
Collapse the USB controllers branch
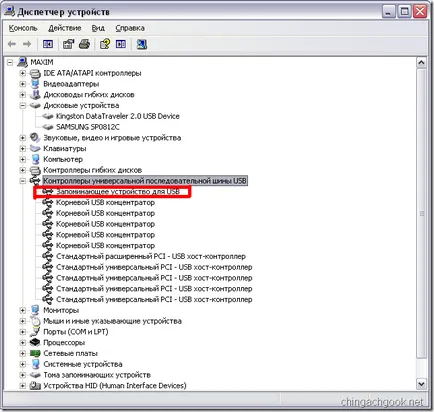pos(22,181)
